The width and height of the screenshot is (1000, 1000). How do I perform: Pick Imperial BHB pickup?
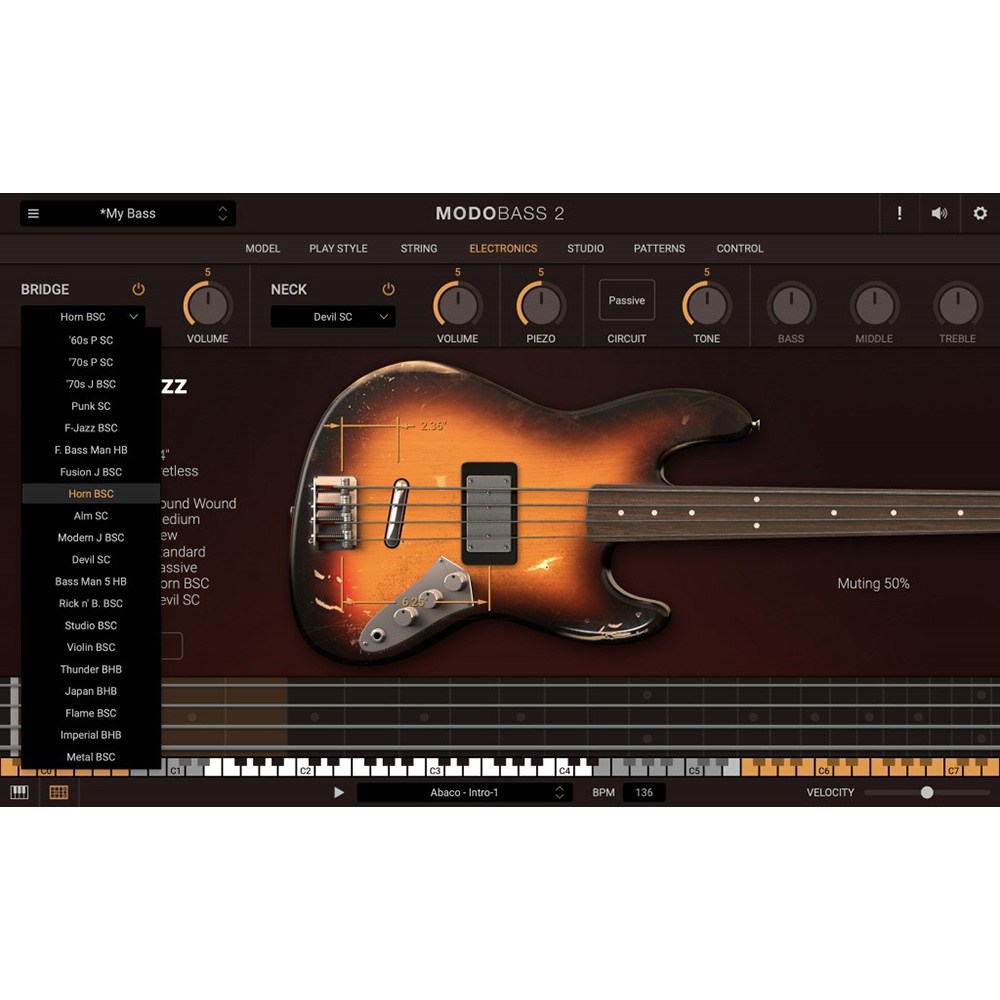click(91, 735)
